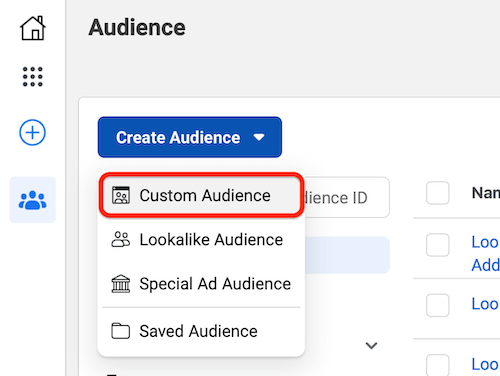The height and width of the screenshot is (376, 500).
Task: Expand the chevron below the filter panel
Action: point(371,345)
